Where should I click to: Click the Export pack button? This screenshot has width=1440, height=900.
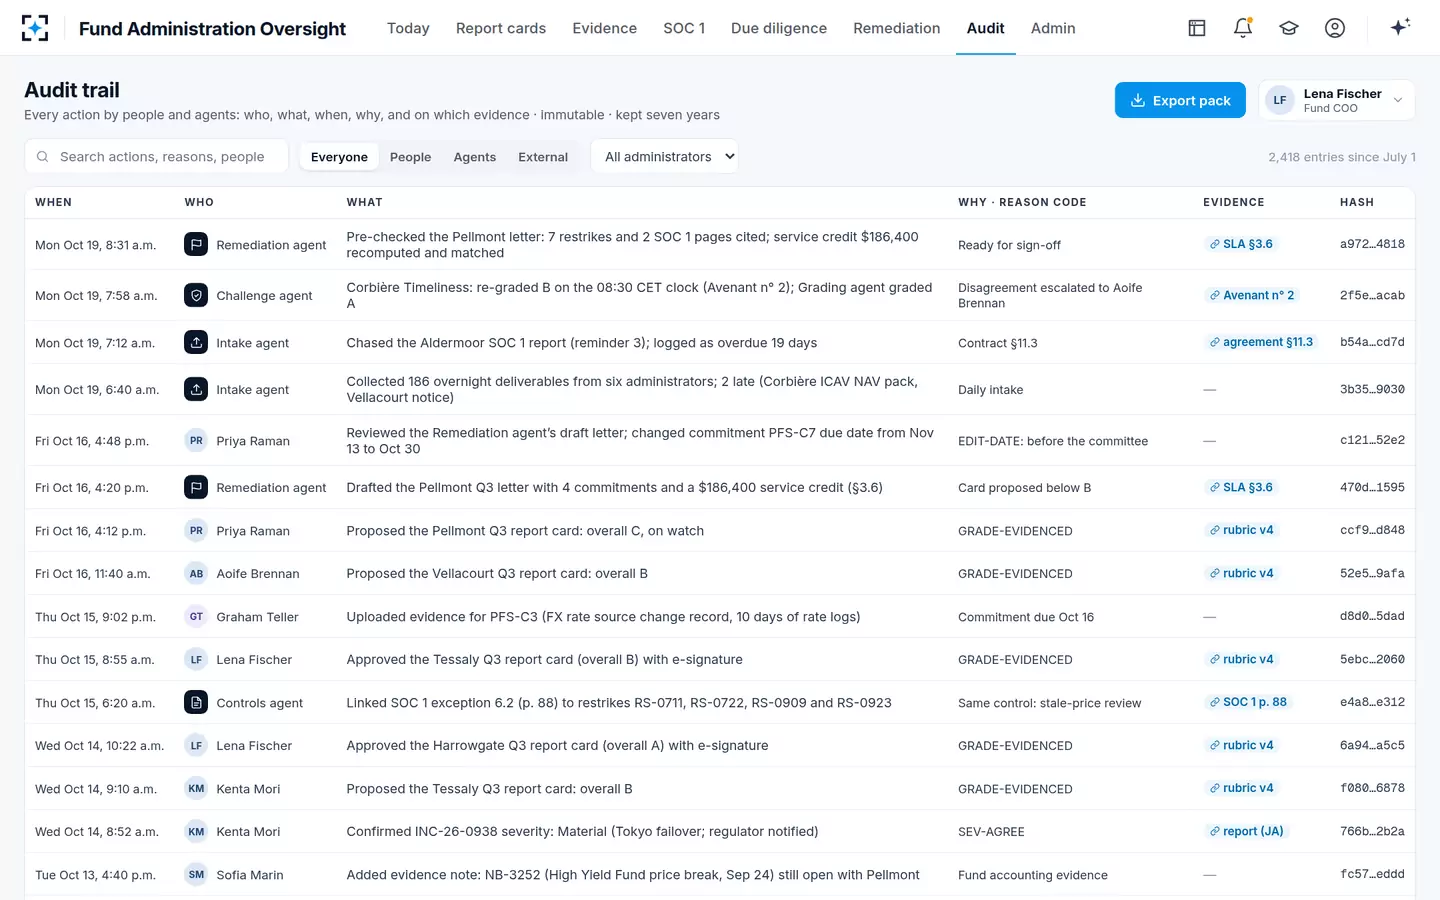coord(1180,100)
